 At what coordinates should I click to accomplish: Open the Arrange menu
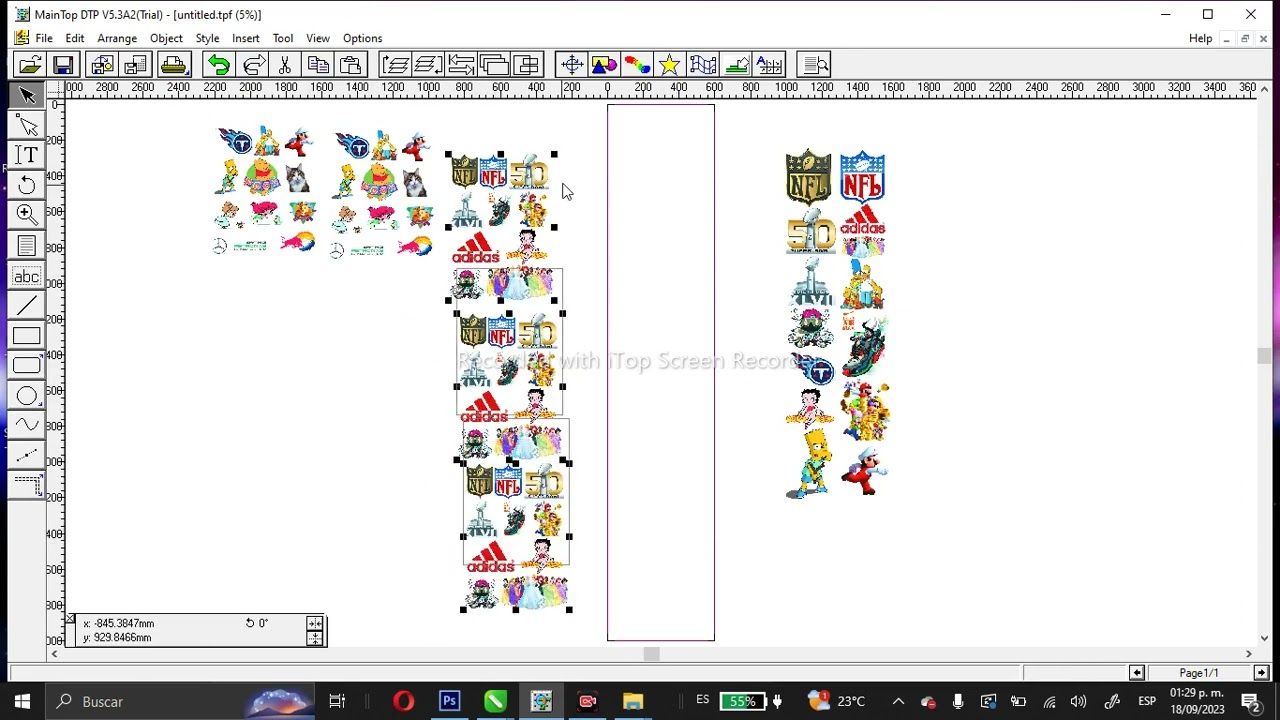(117, 39)
